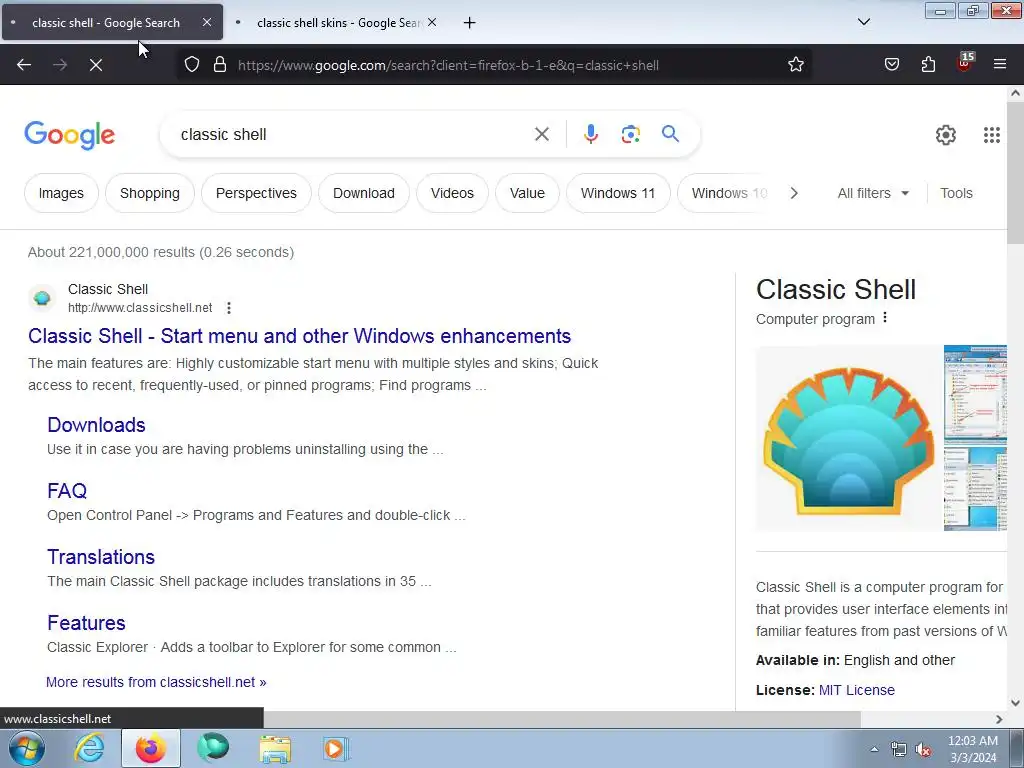Image resolution: width=1024 pixels, height=768 pixels.
Task: Close the 'classic shell - Google Search' tab
Action: click(x=206, y=22)
